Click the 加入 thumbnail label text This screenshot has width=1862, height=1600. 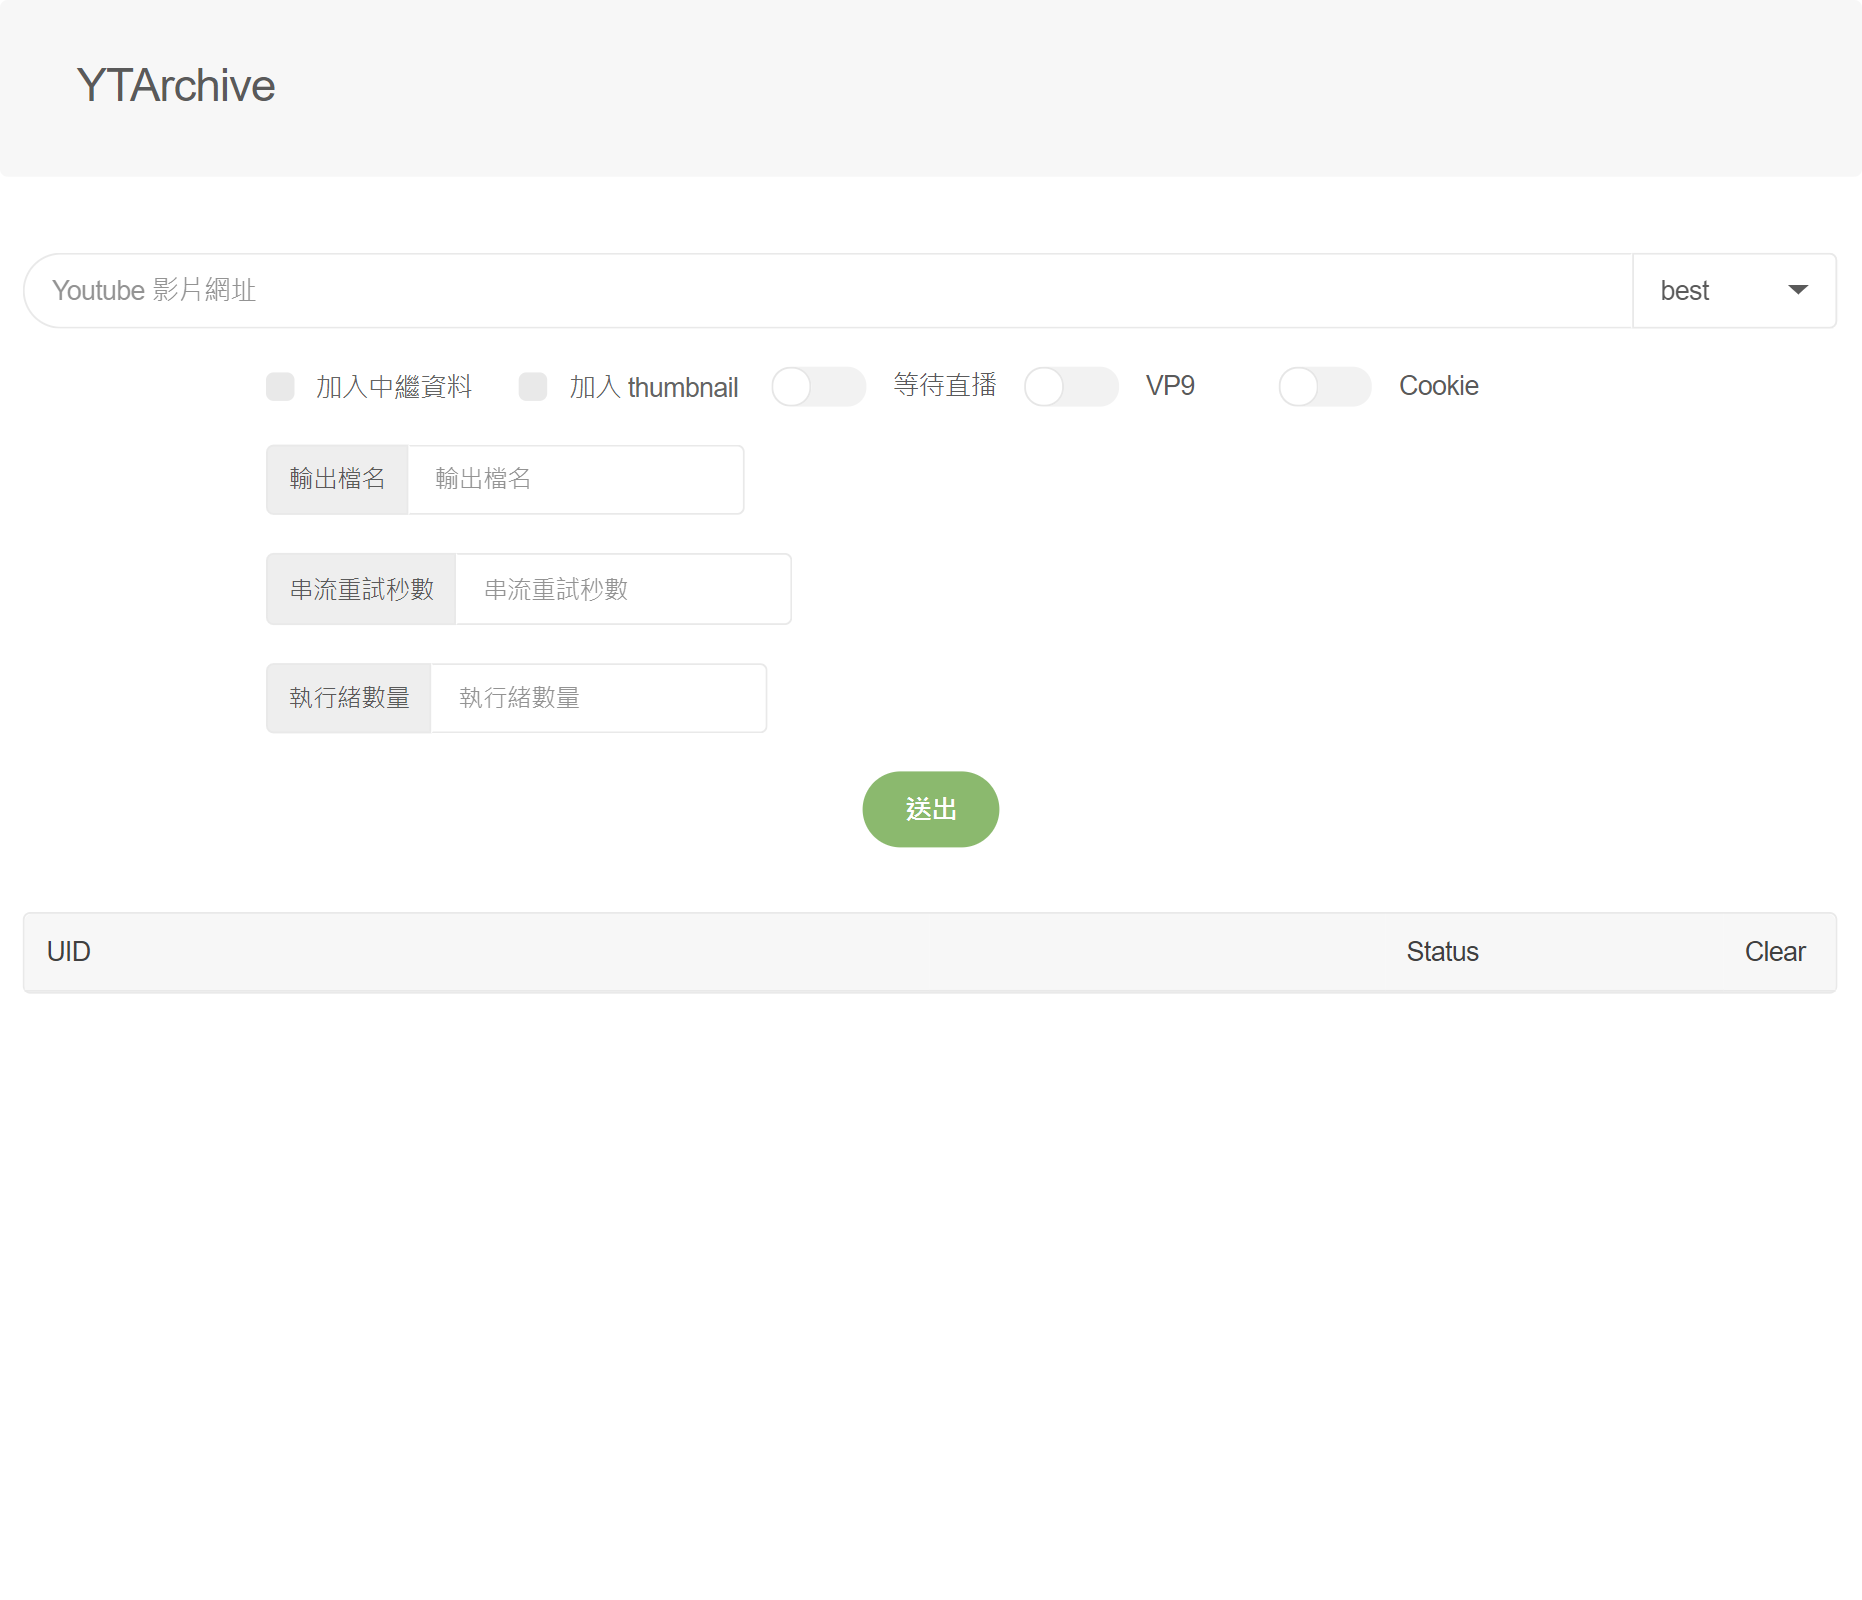654,387
